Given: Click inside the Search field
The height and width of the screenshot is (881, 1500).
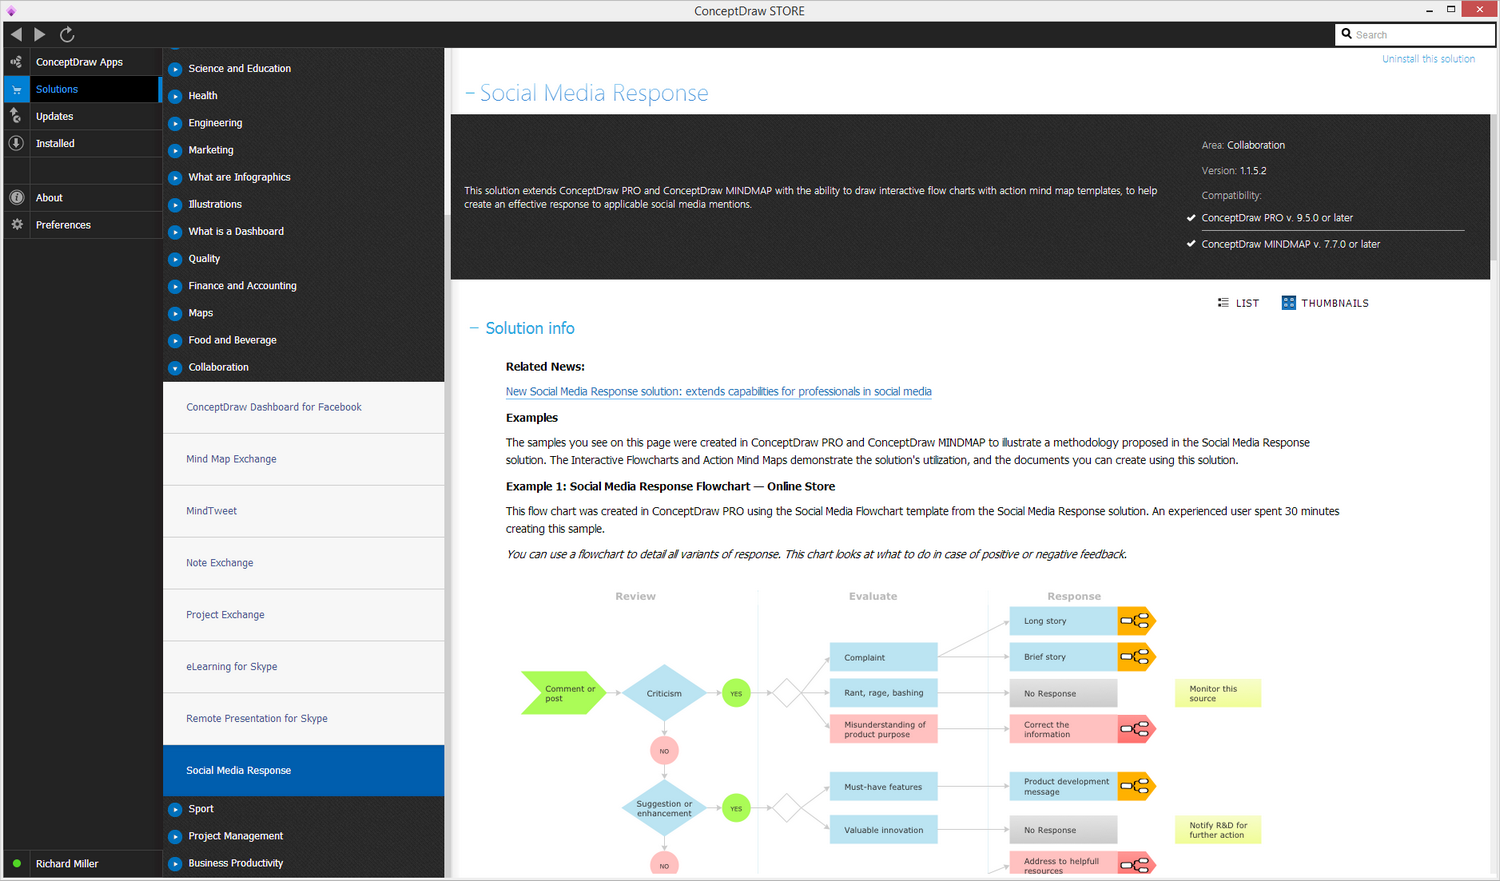Looking at the screenshot, I should [1415, 35].
